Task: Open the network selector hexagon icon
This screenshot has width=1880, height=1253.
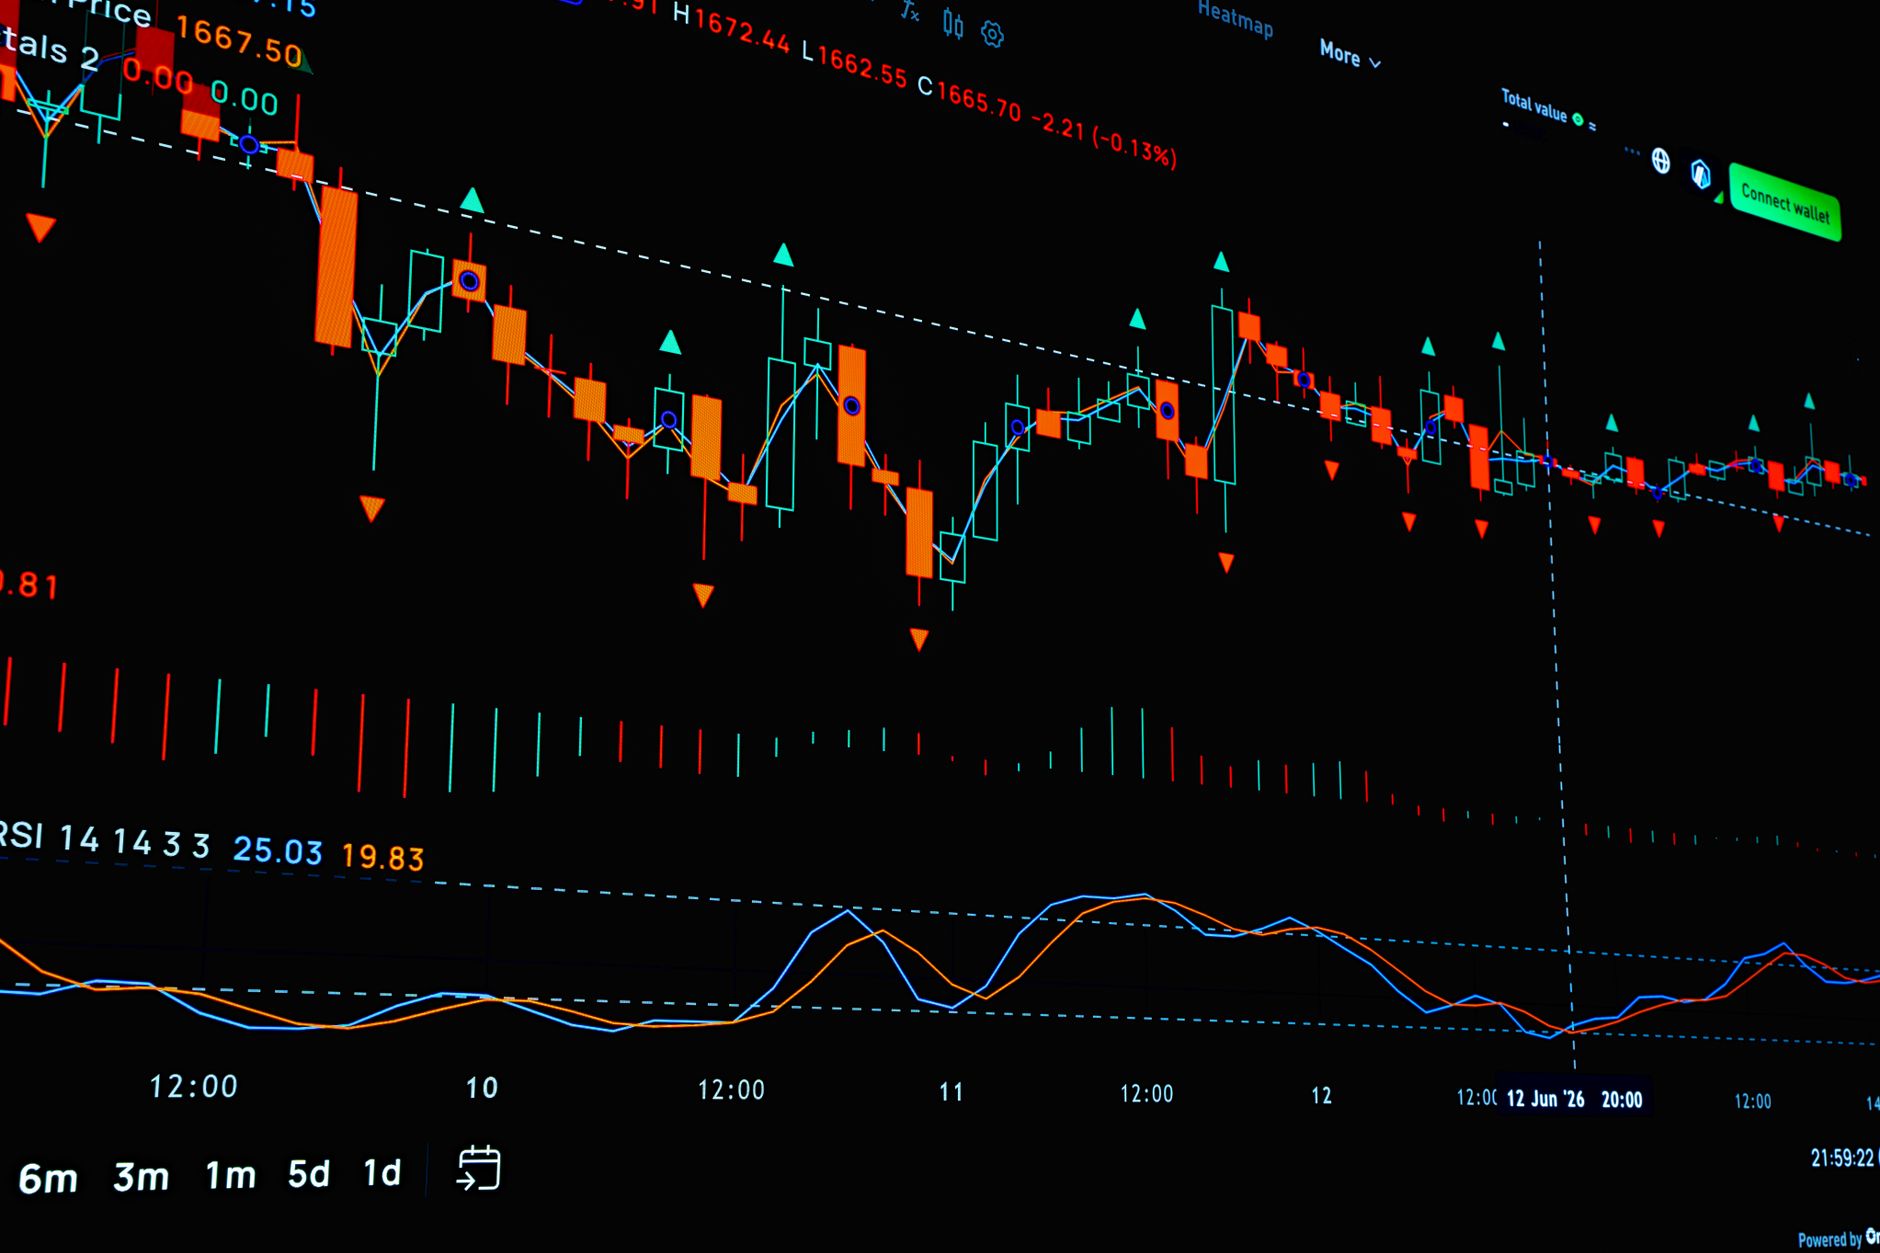Action: [1701, 174]
